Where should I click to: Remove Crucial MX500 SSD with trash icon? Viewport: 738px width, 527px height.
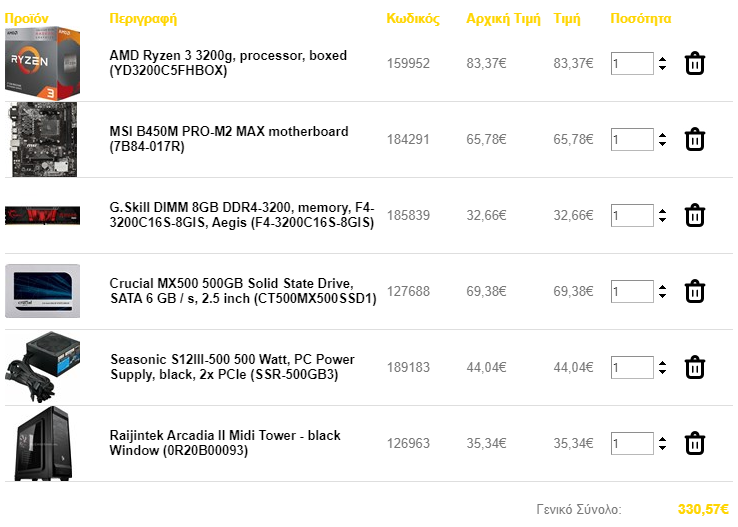click(694, 291)
